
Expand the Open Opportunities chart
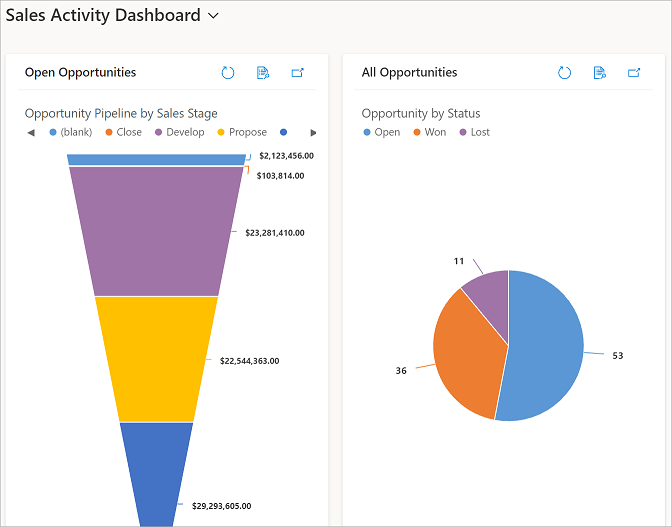(297, 72)
